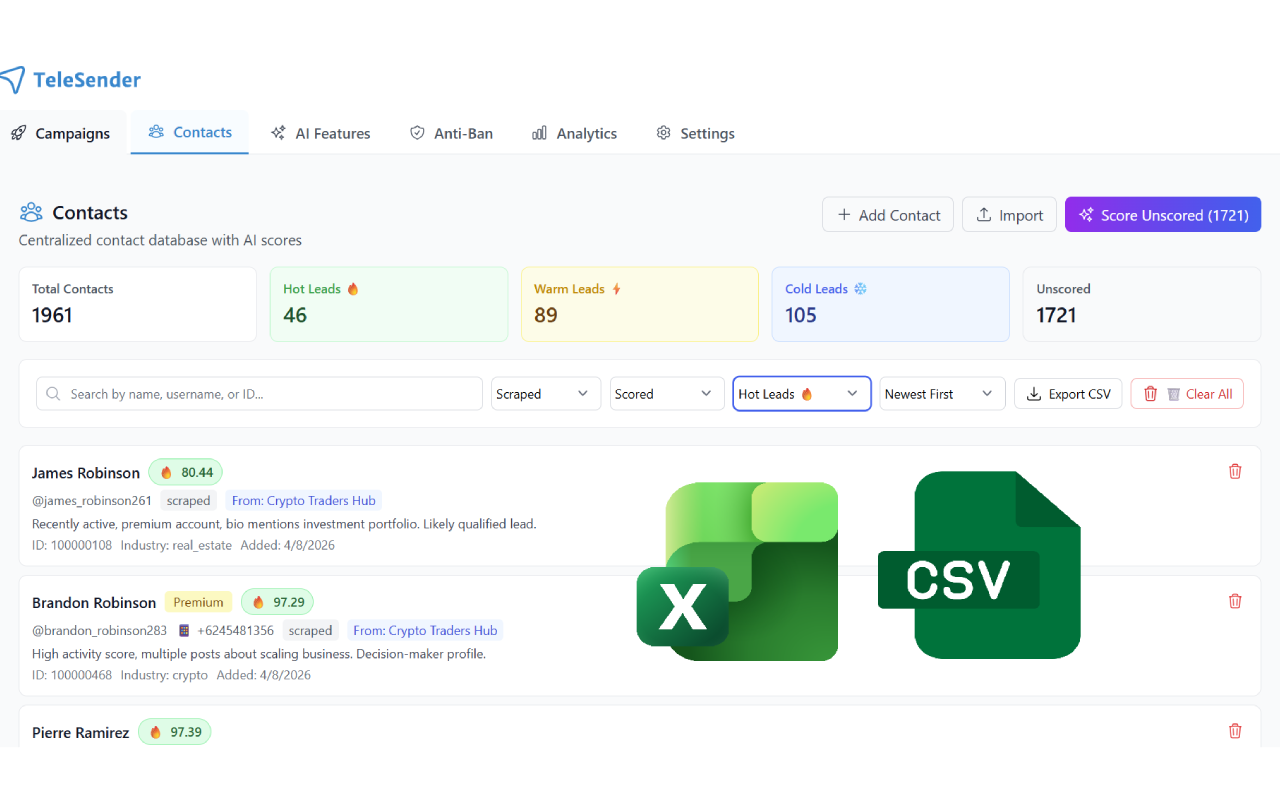The width and height of the screenshot is (1280, 800).
Task: Expand the Scored status dropdown
Action: click(x=666, y=394)
